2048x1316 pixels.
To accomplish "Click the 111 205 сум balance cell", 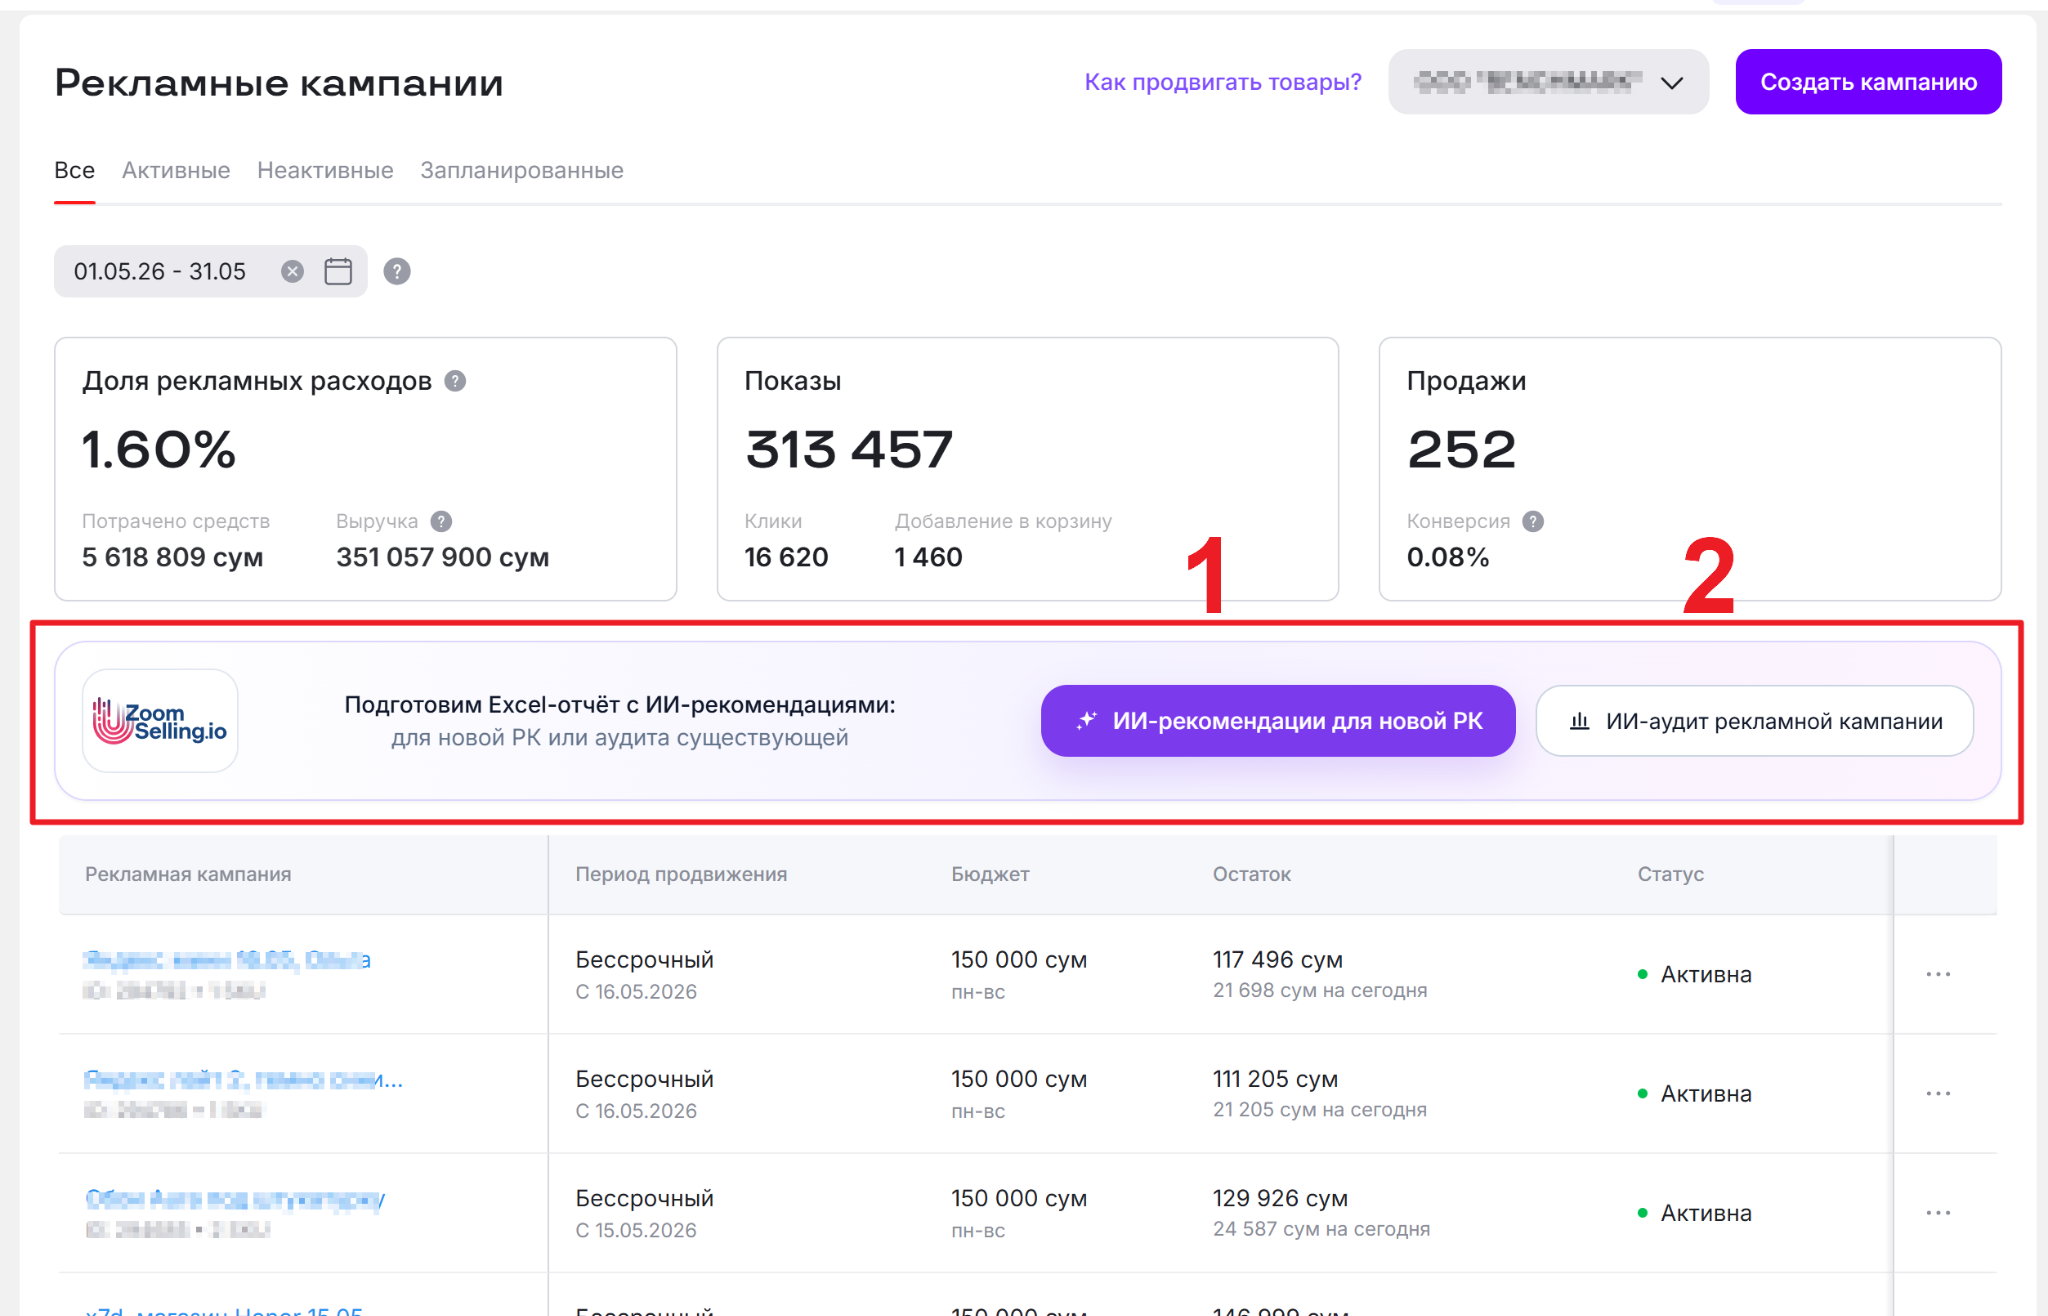I will tap(1276, 1079).
